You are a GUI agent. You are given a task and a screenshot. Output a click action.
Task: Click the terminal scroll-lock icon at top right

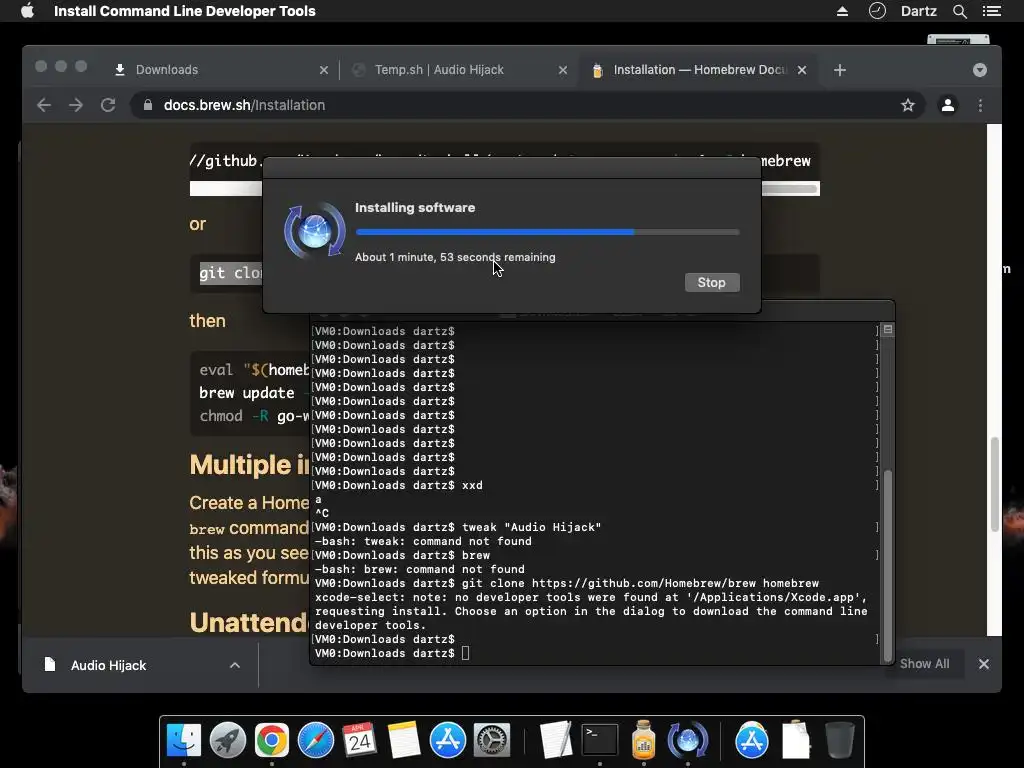888,330
